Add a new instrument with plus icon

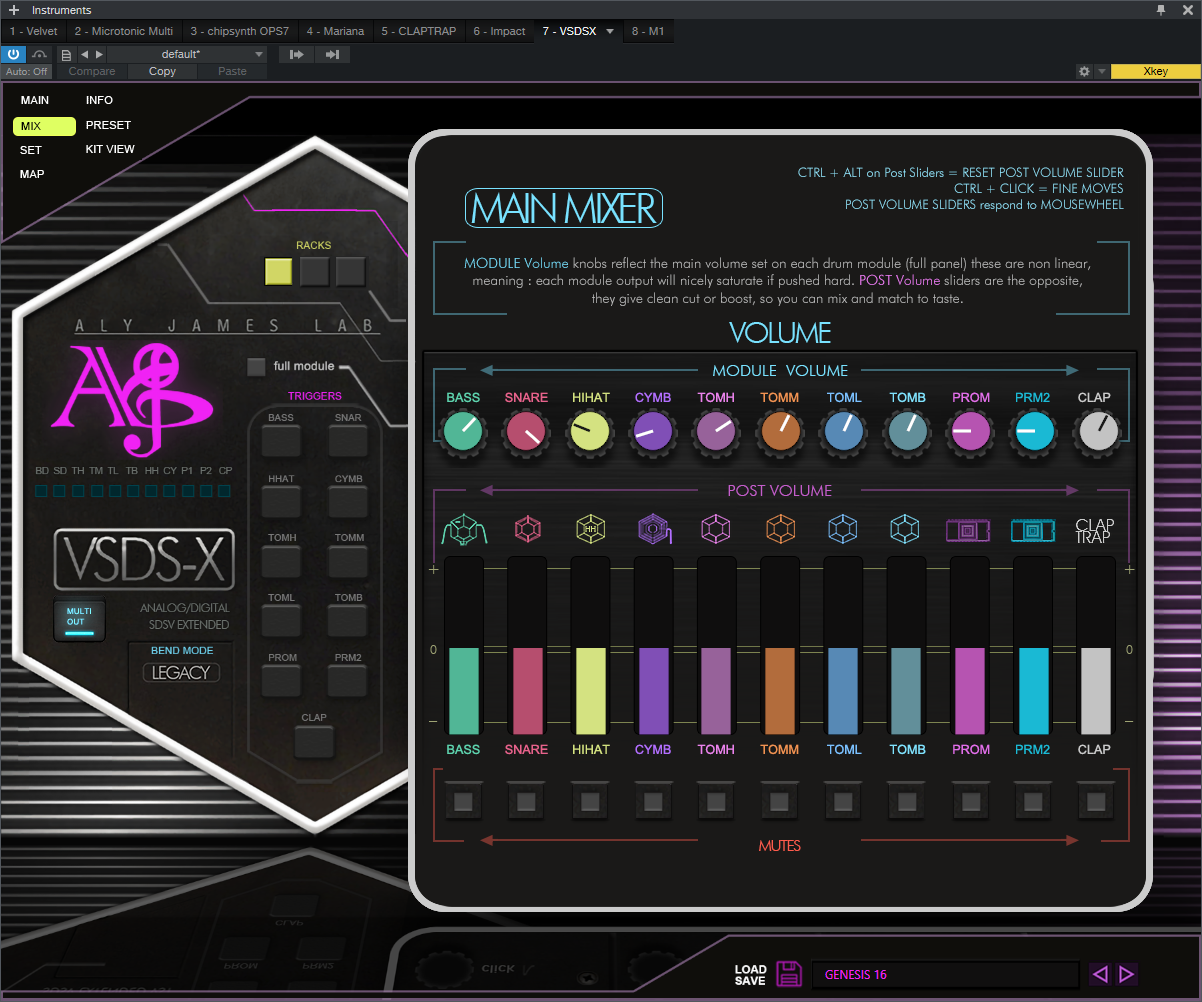pyautogui.click(x=13, y=10)
